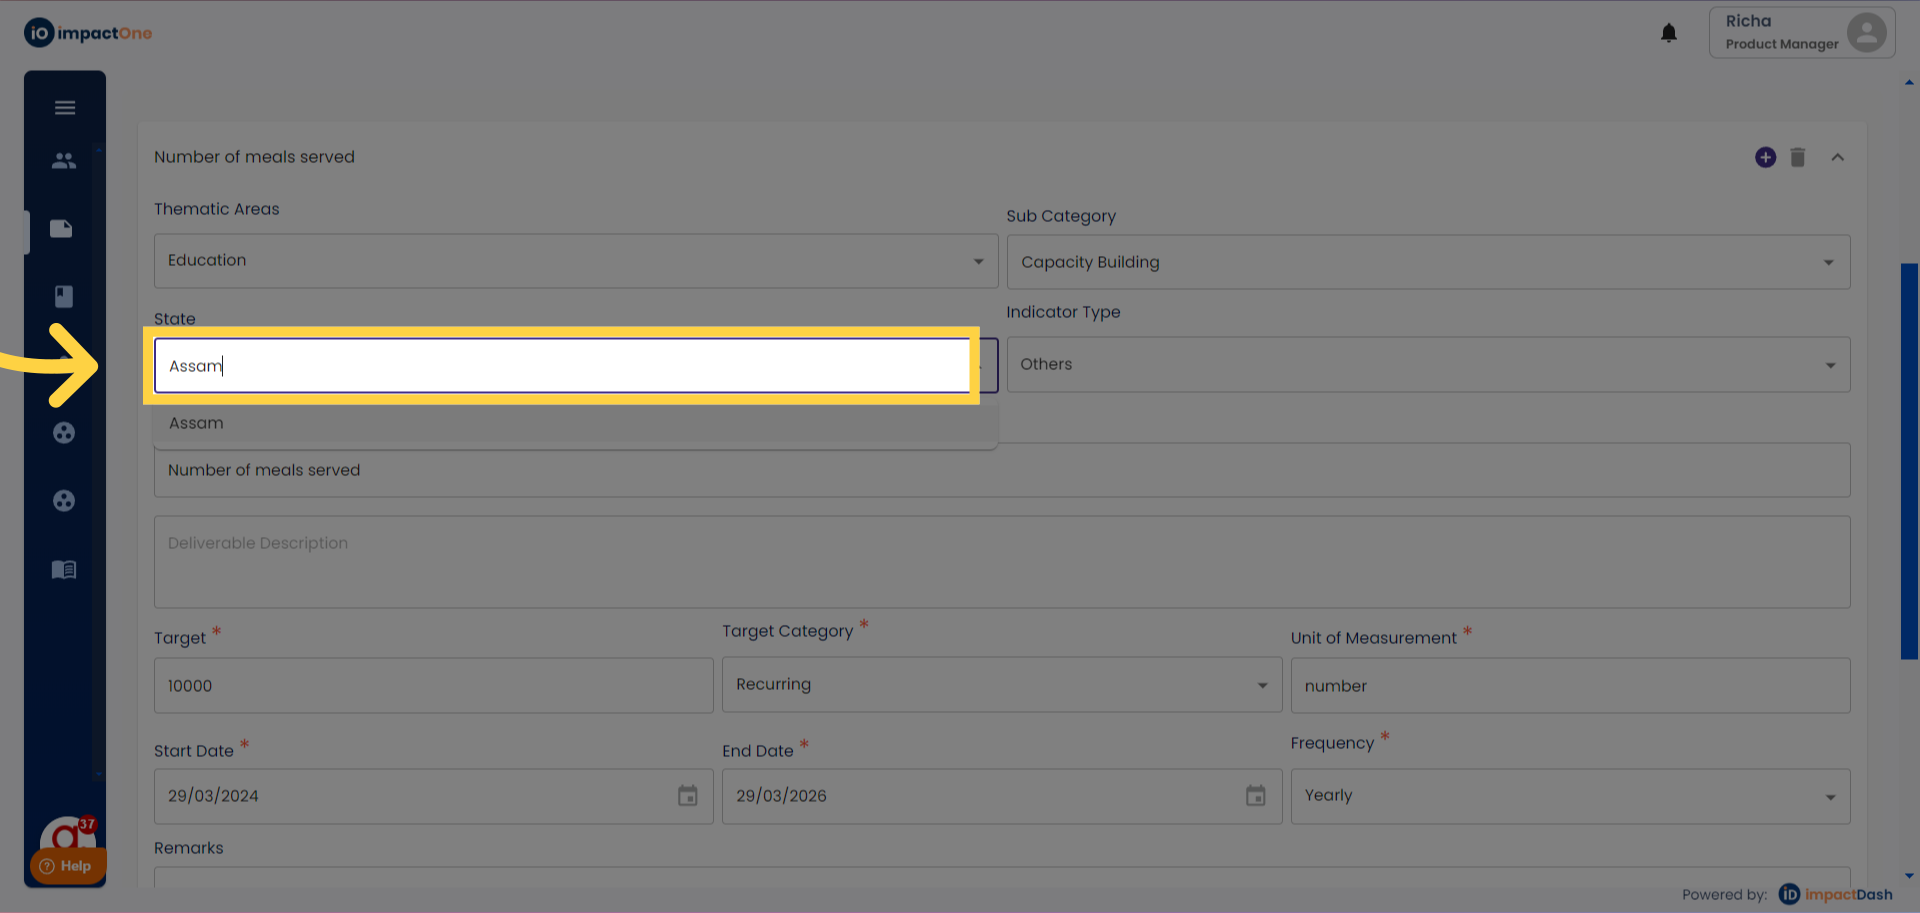This screenshot has height=913, width=1920.
Task: Open the Start Date calendar picker
Action: pos(687,796)
